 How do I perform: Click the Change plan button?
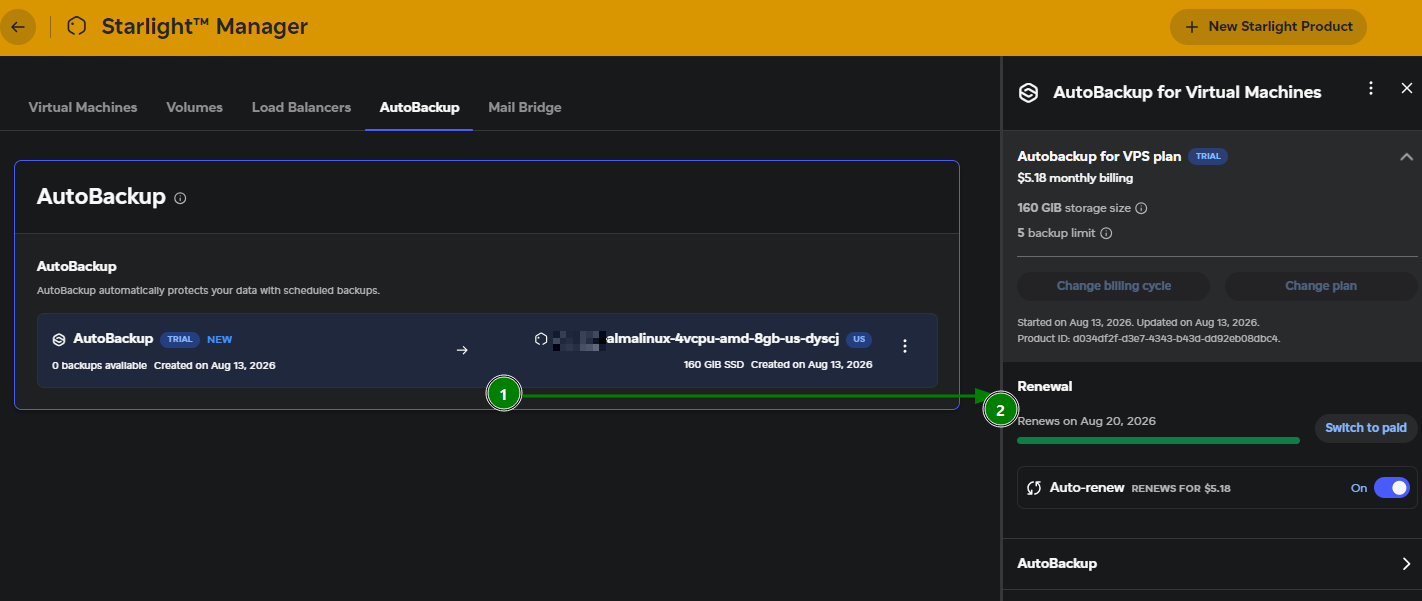(1320, 286)
